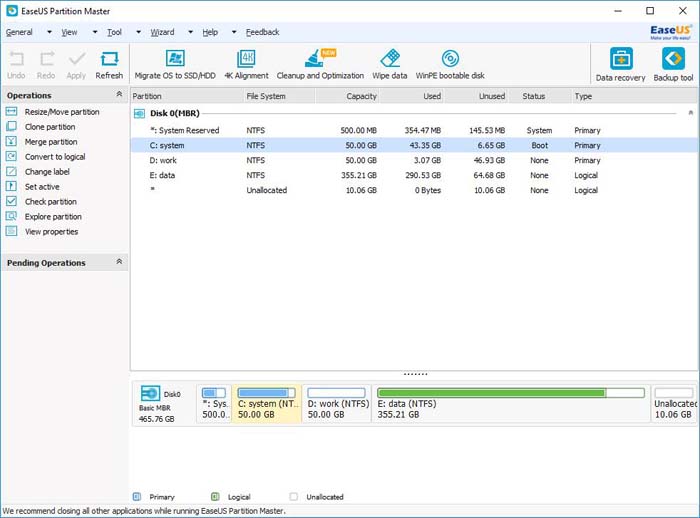
Task: Select the D: work (NTFS) block in disk map
Action: pyautogui.click(x=337, y=404)
